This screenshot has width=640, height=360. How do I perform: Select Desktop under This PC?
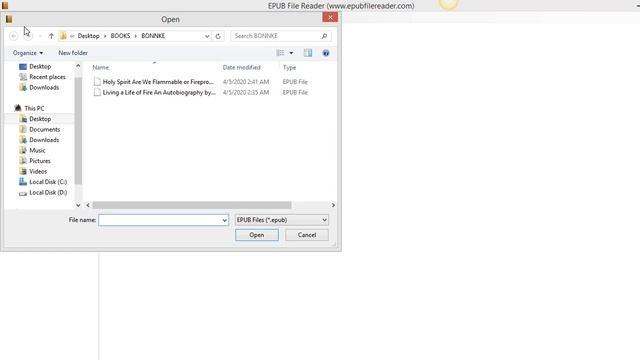(40, 119)
